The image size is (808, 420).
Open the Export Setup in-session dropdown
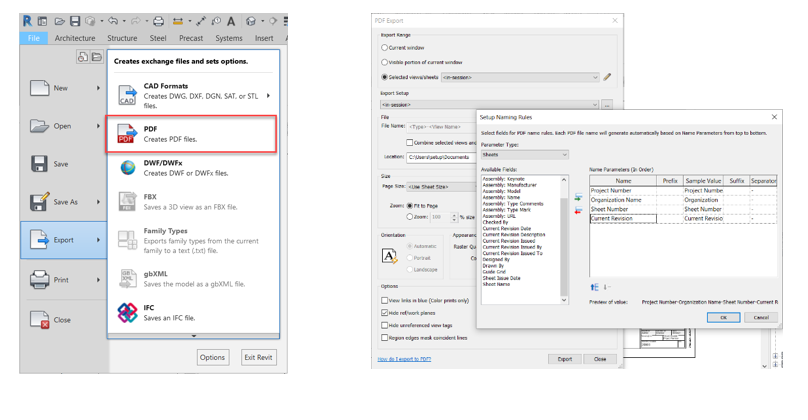pyautogui.click(x=490, y=105)
